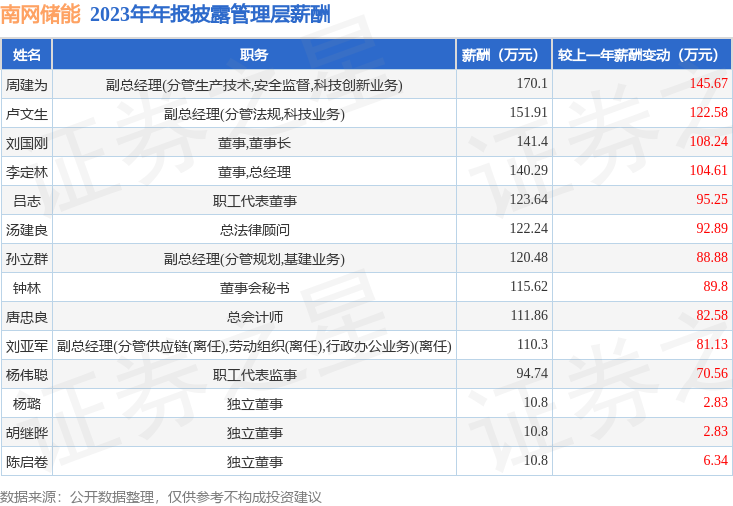Click the name cell 卢文生
733x506 pixels.
tap(27, 114)
